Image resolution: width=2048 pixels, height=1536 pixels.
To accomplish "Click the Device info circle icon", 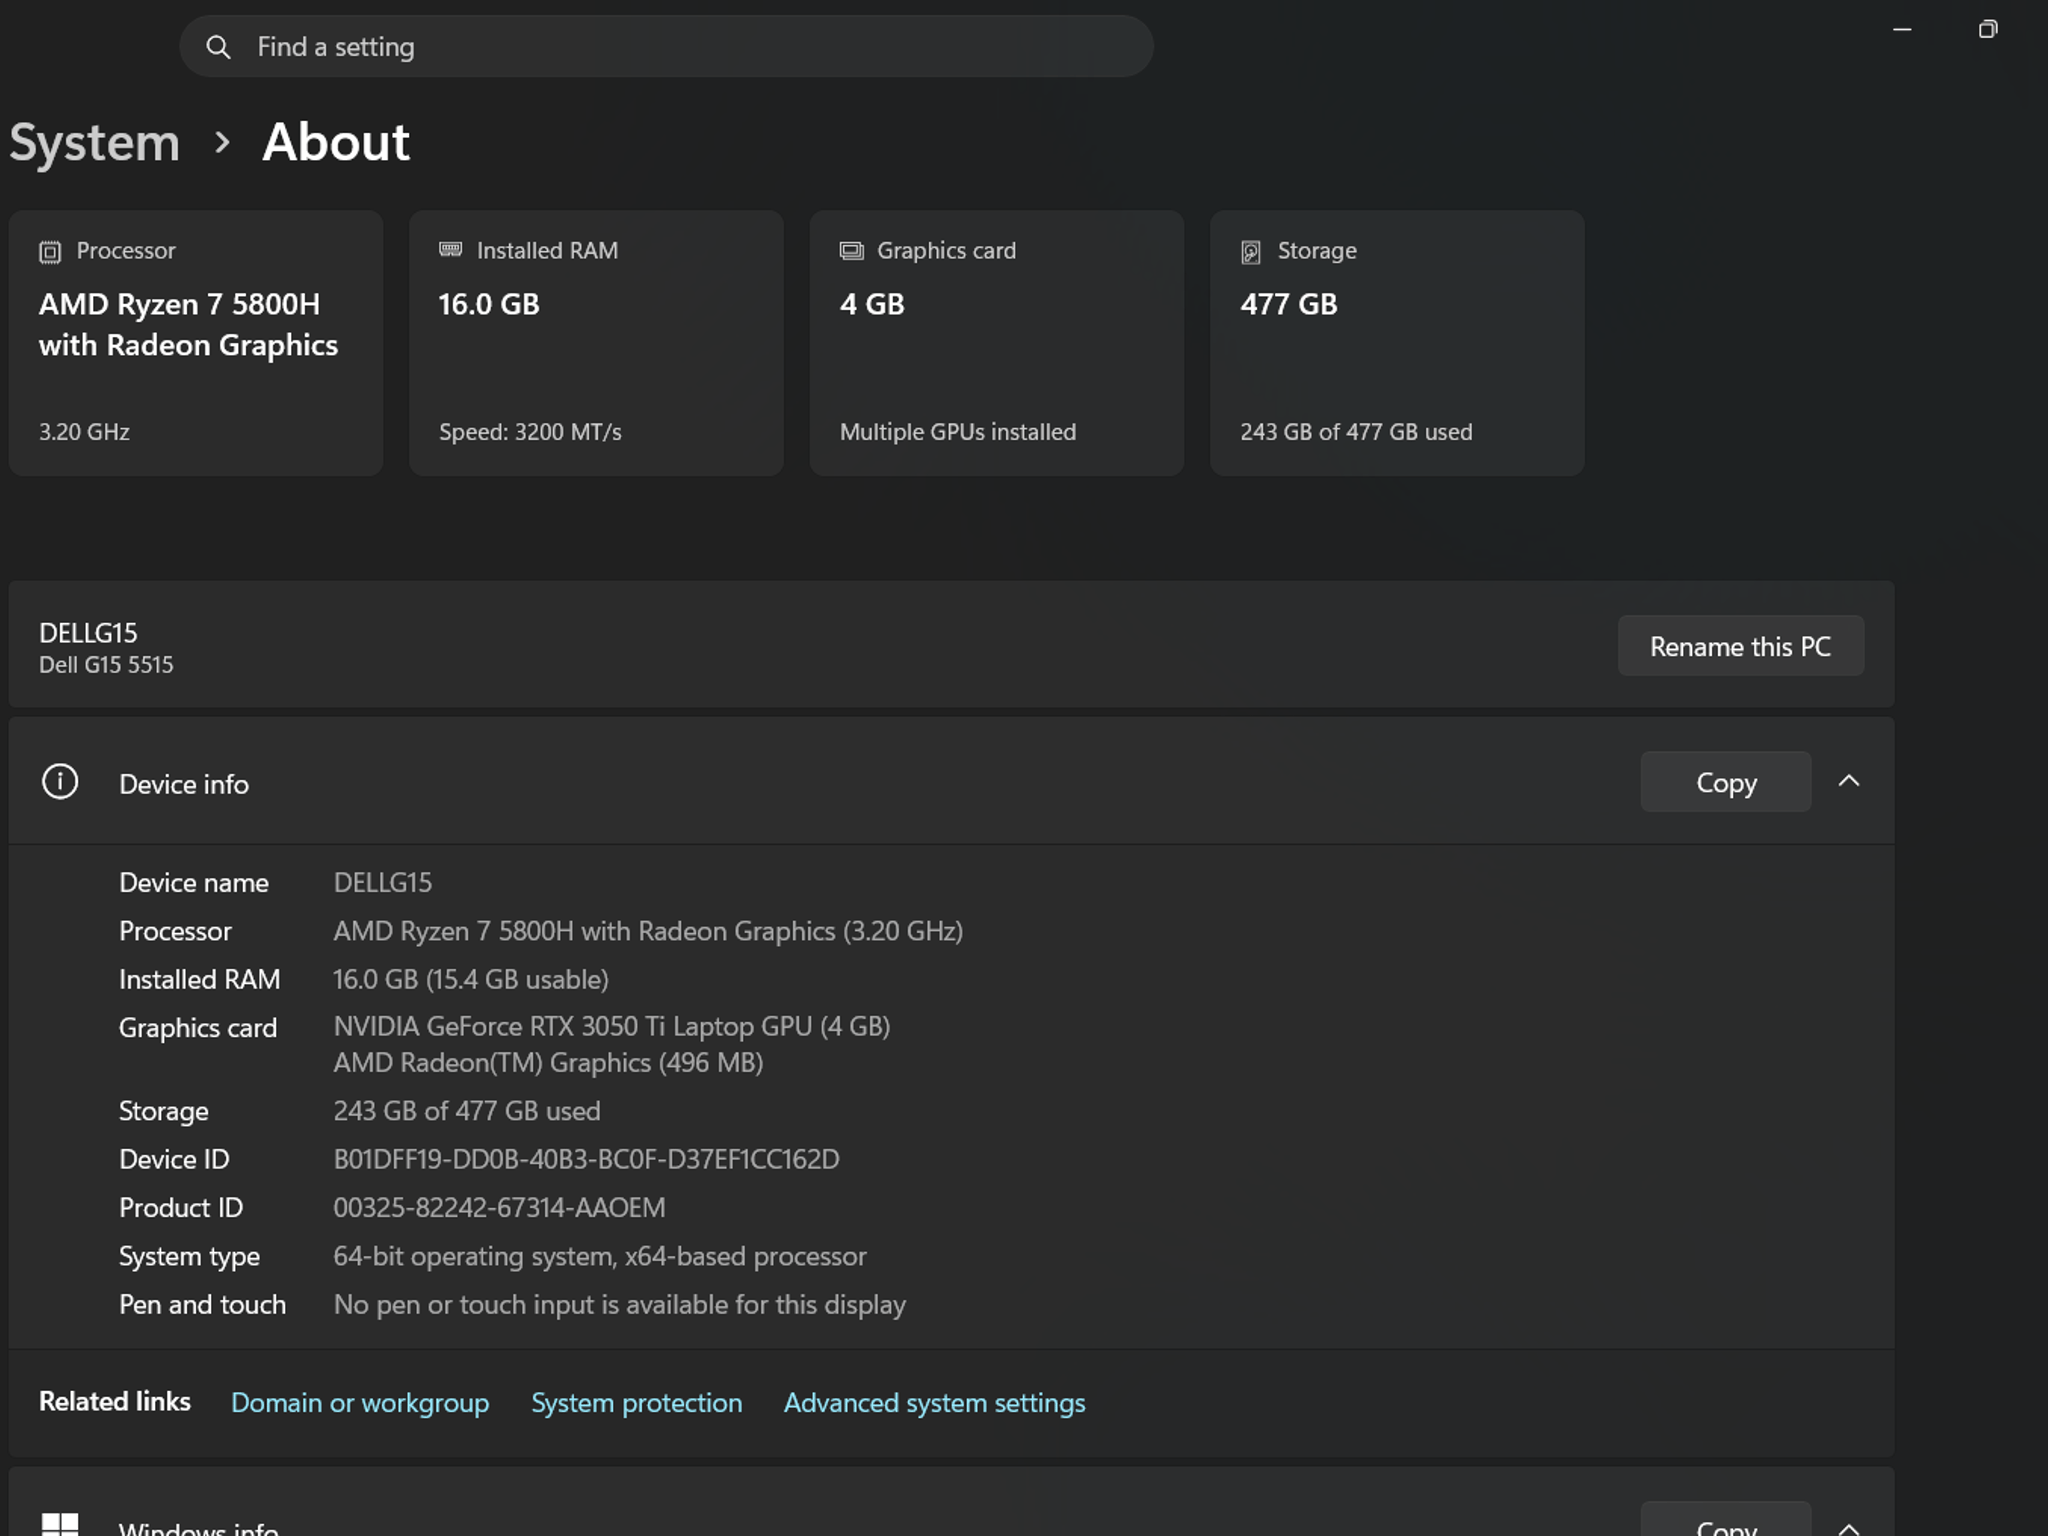I will coord(60,782).
